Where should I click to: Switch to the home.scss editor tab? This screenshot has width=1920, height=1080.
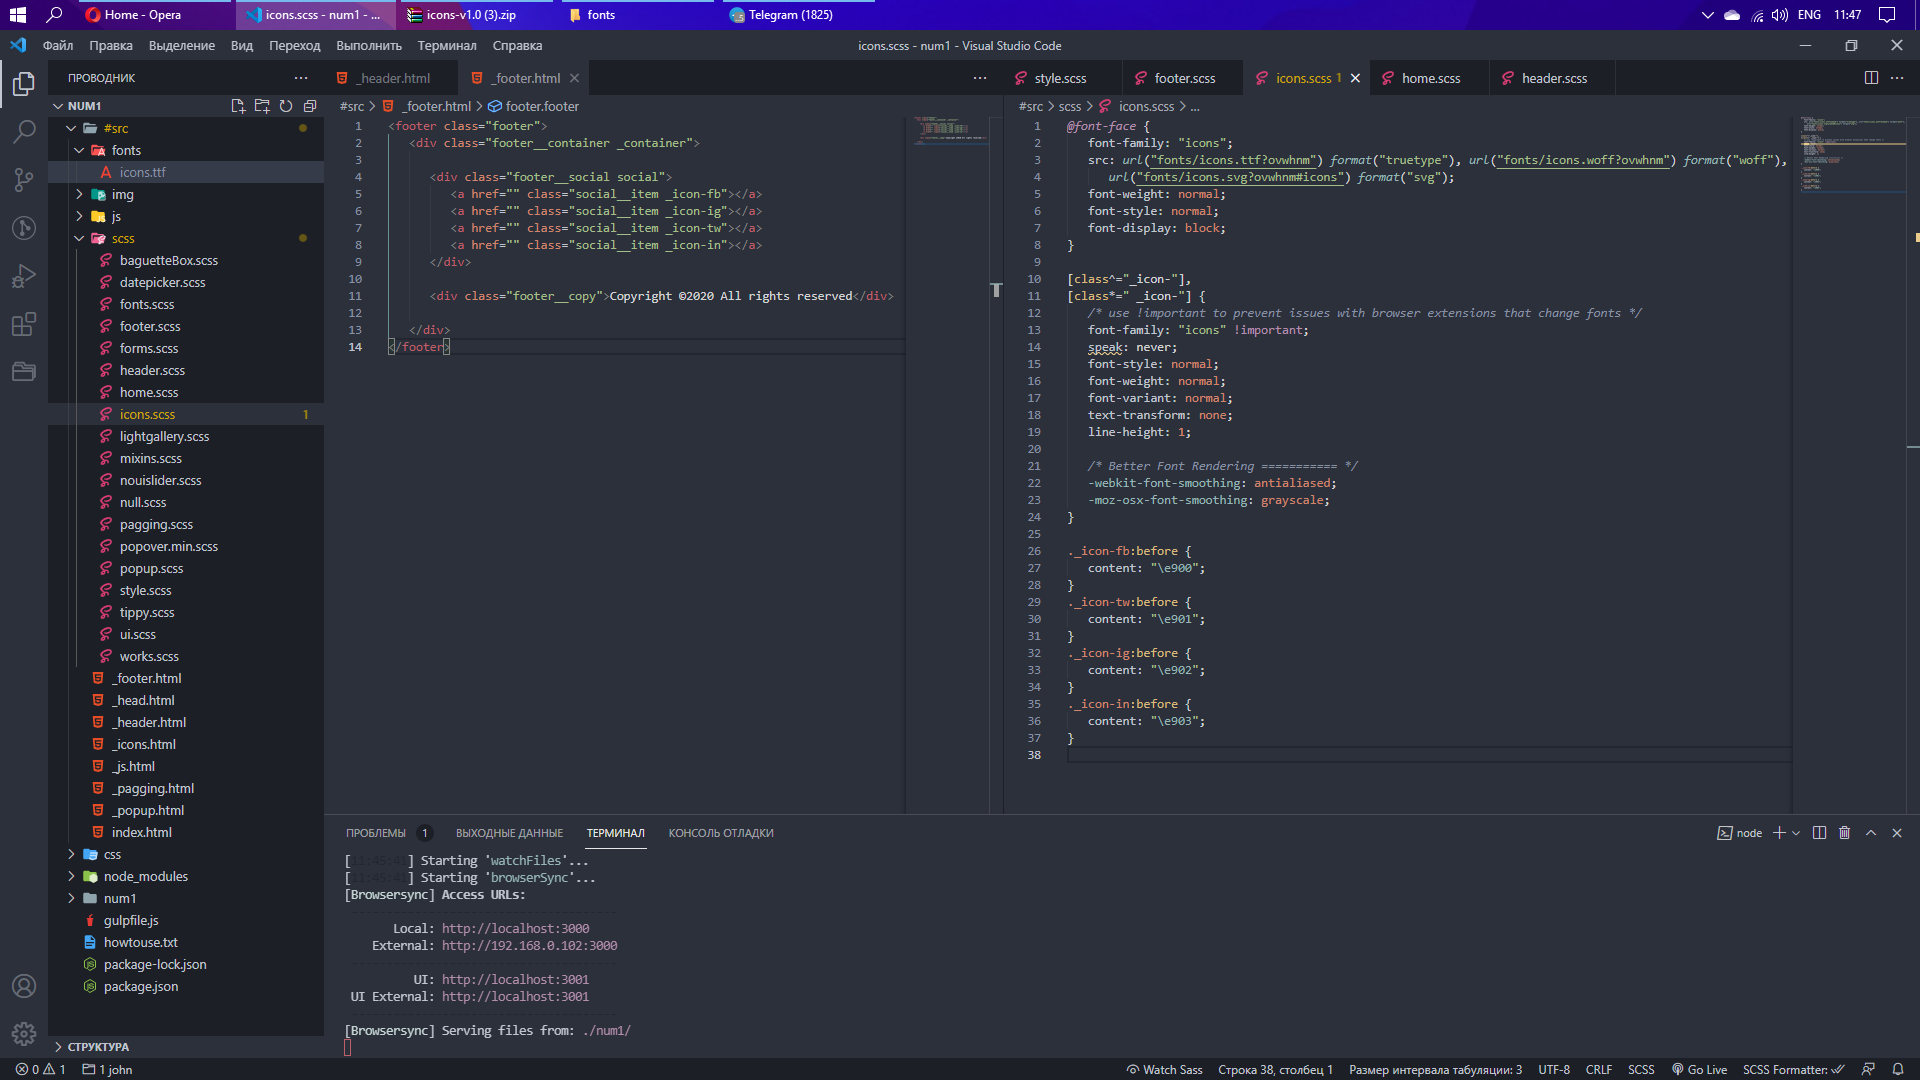1430,78
